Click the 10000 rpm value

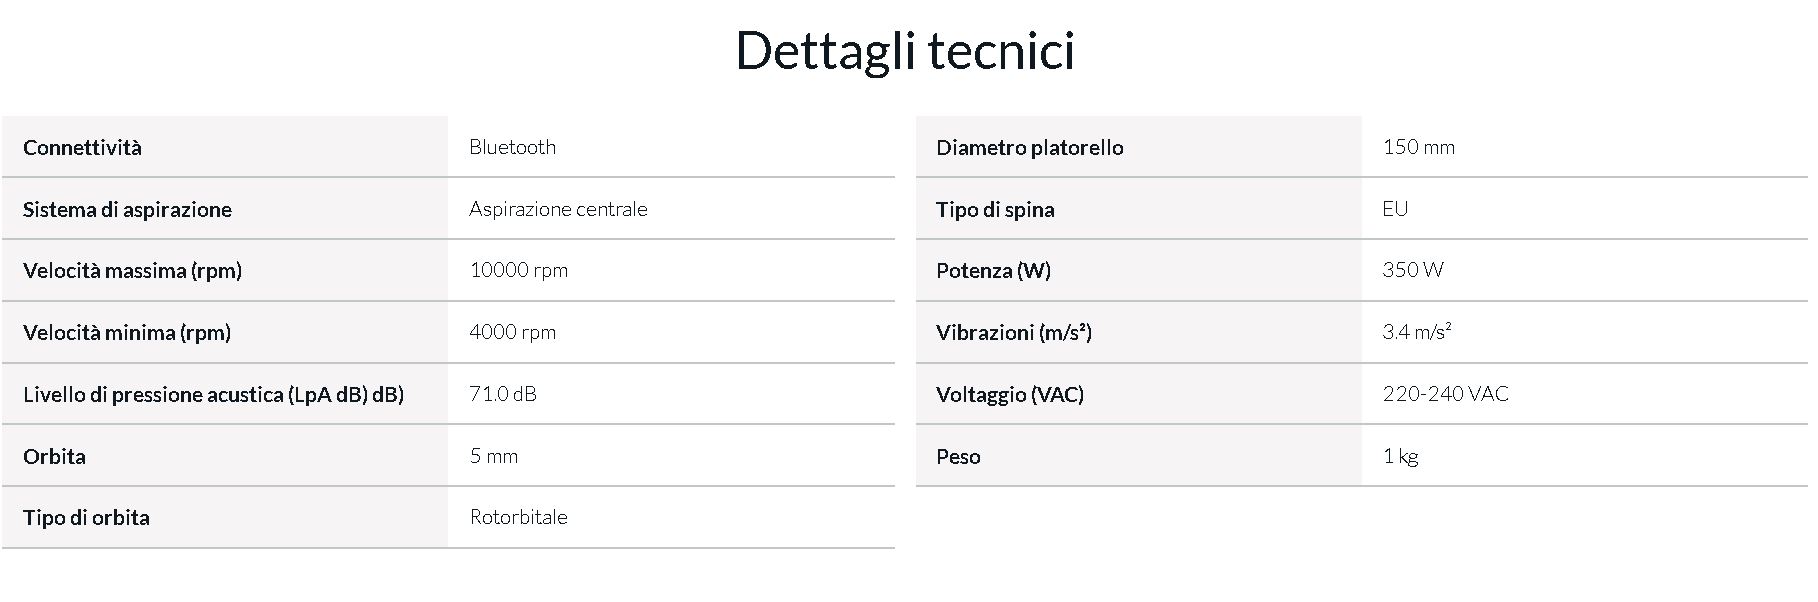click(x=518, y=270)
